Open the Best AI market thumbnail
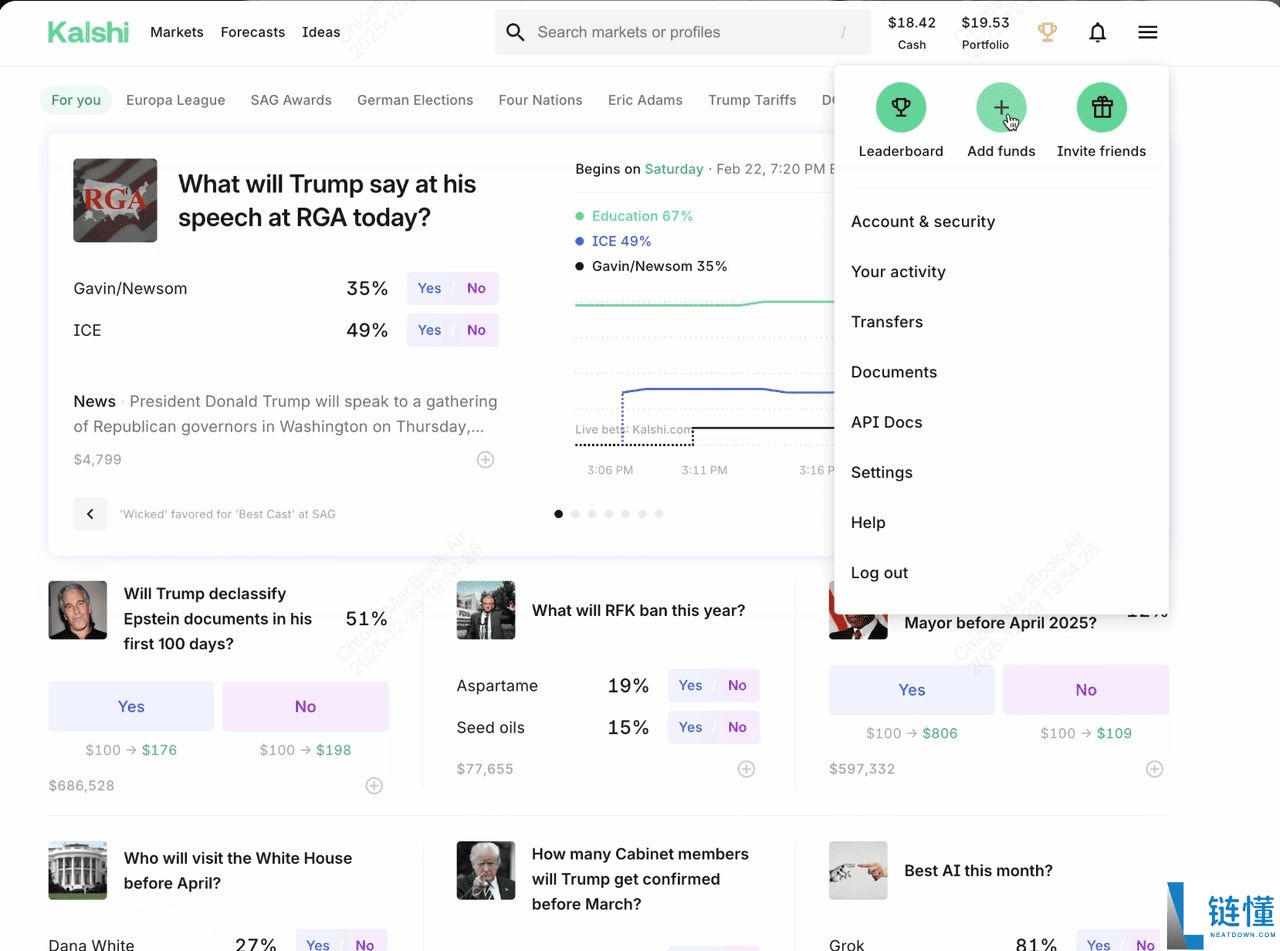The width and height of the screenshot is (1280, 951). [858, 870]
